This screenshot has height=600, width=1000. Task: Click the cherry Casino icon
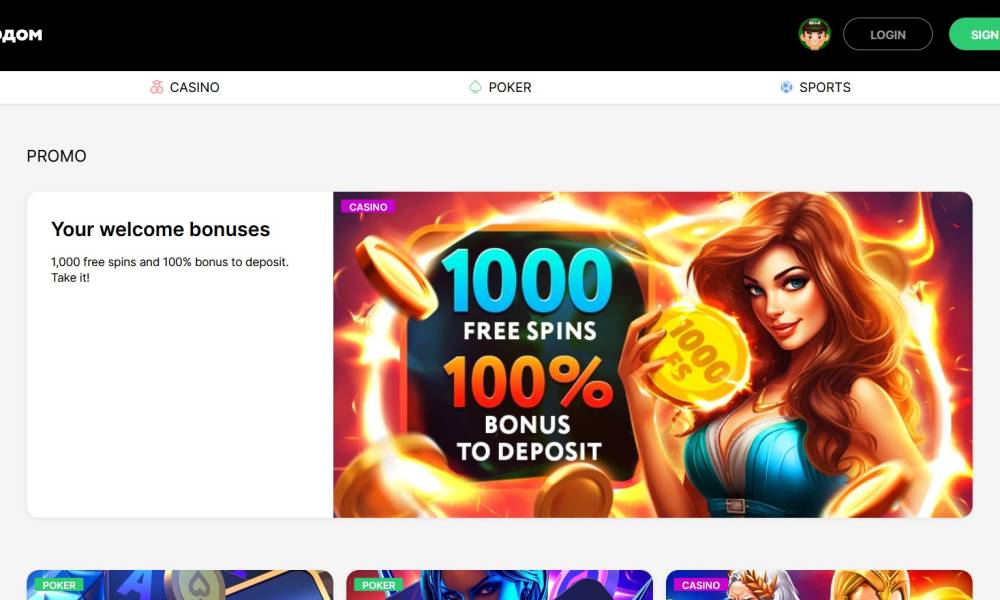point(156,87)
